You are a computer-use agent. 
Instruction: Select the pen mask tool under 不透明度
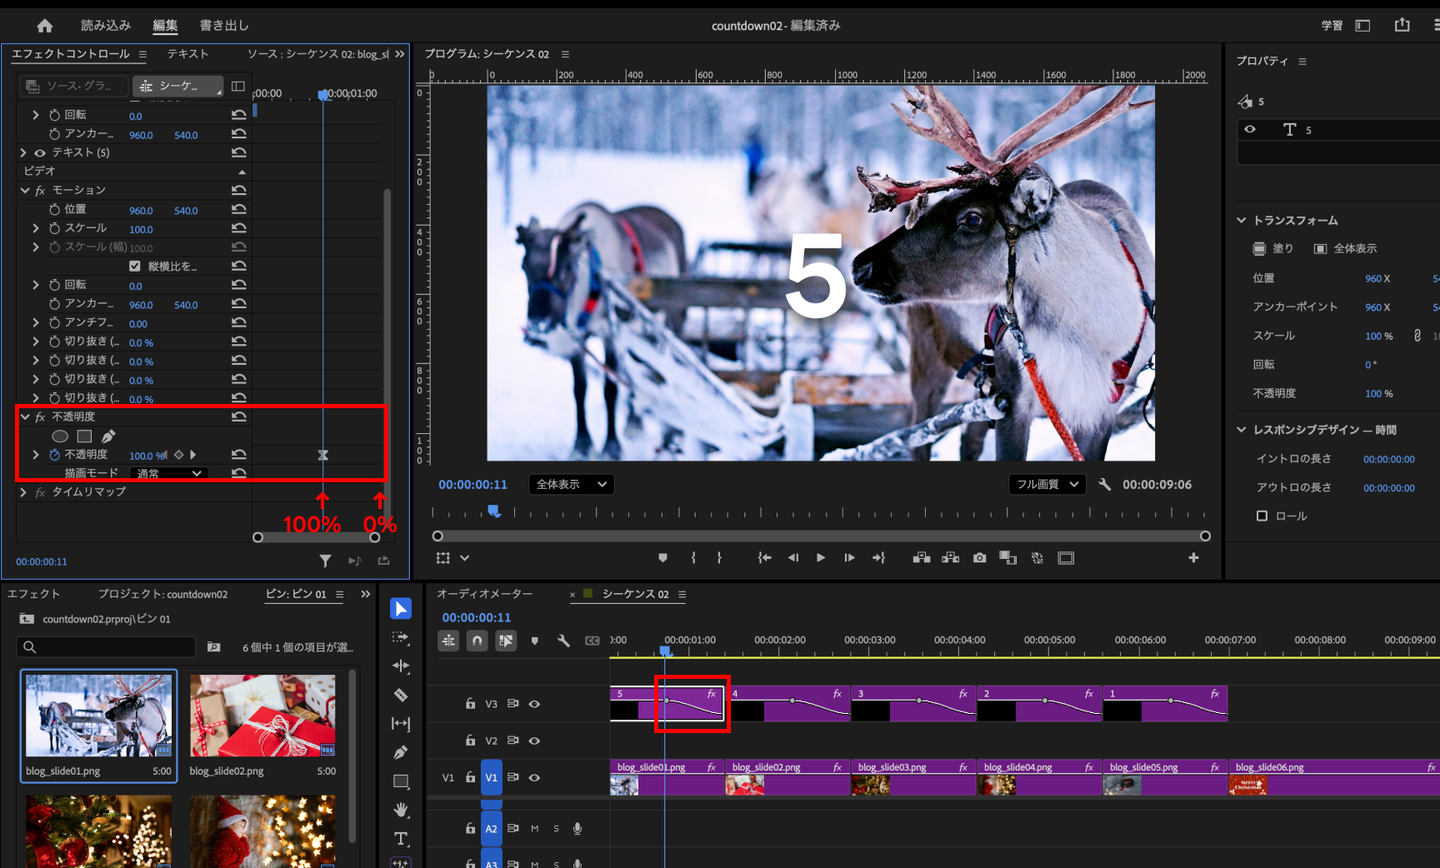(108, 436)
